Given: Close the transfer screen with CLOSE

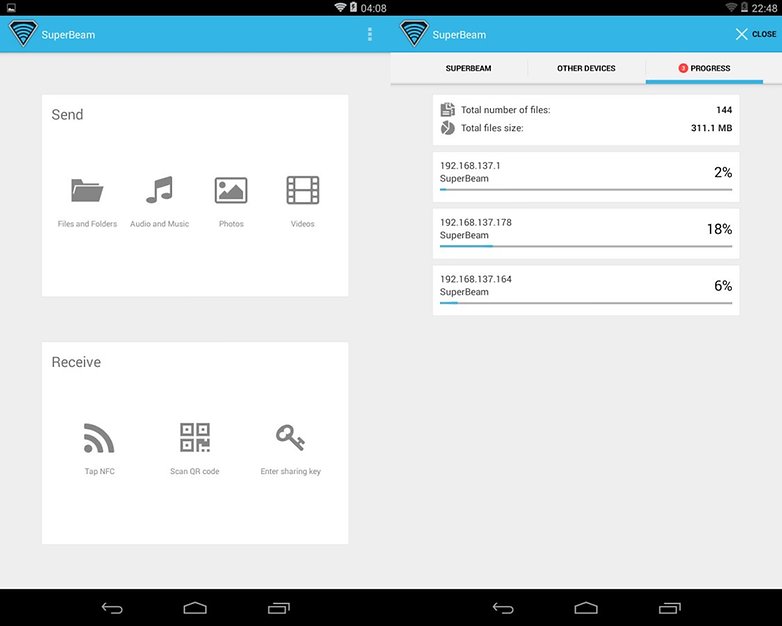Looking at the screenshot, I should (756, 34).
